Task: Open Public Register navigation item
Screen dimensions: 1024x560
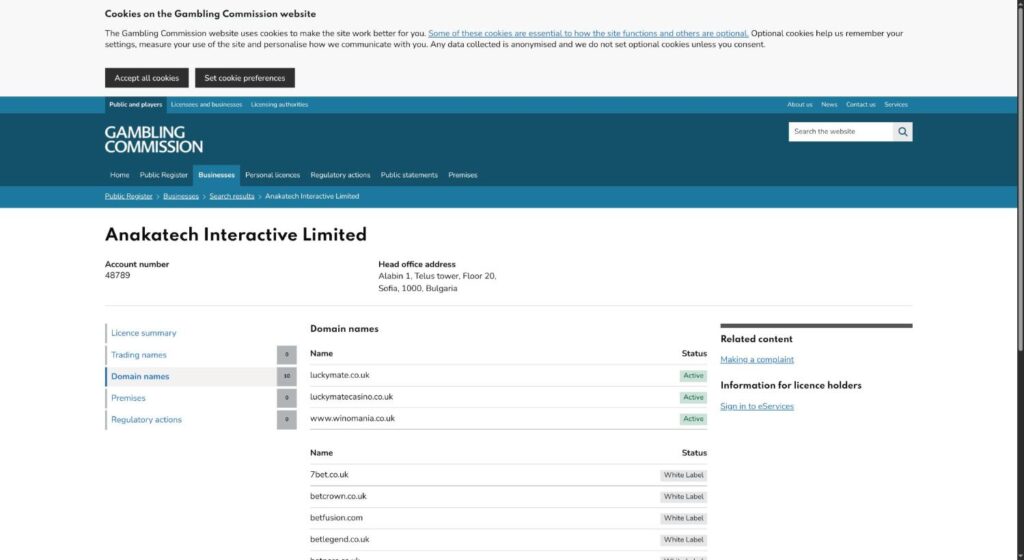Action: point(163,175)
